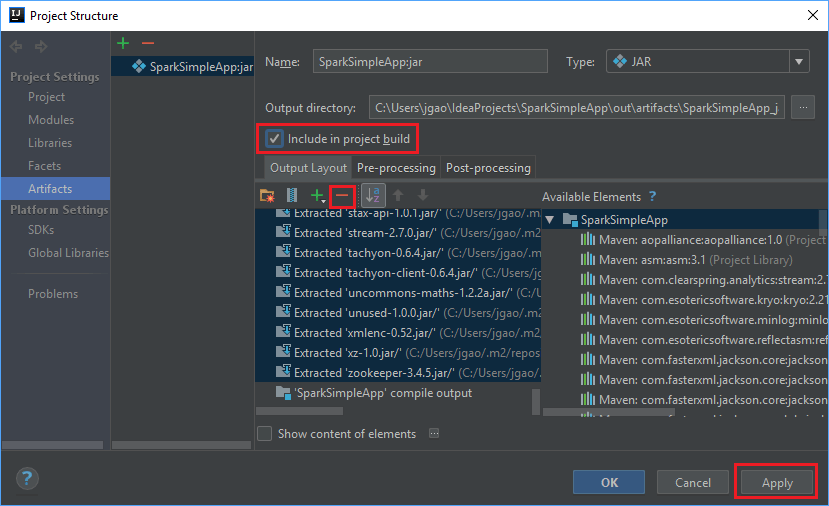Click the OK button
829x506 pixels.
pyautogui.click(x=609, y=482)
